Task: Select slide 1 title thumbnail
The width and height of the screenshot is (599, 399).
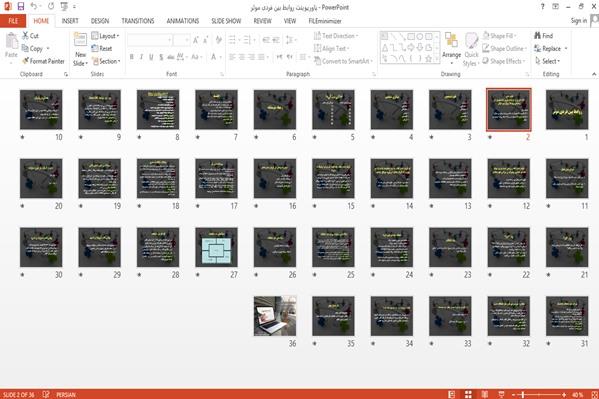Action: (x=567, y=110)
